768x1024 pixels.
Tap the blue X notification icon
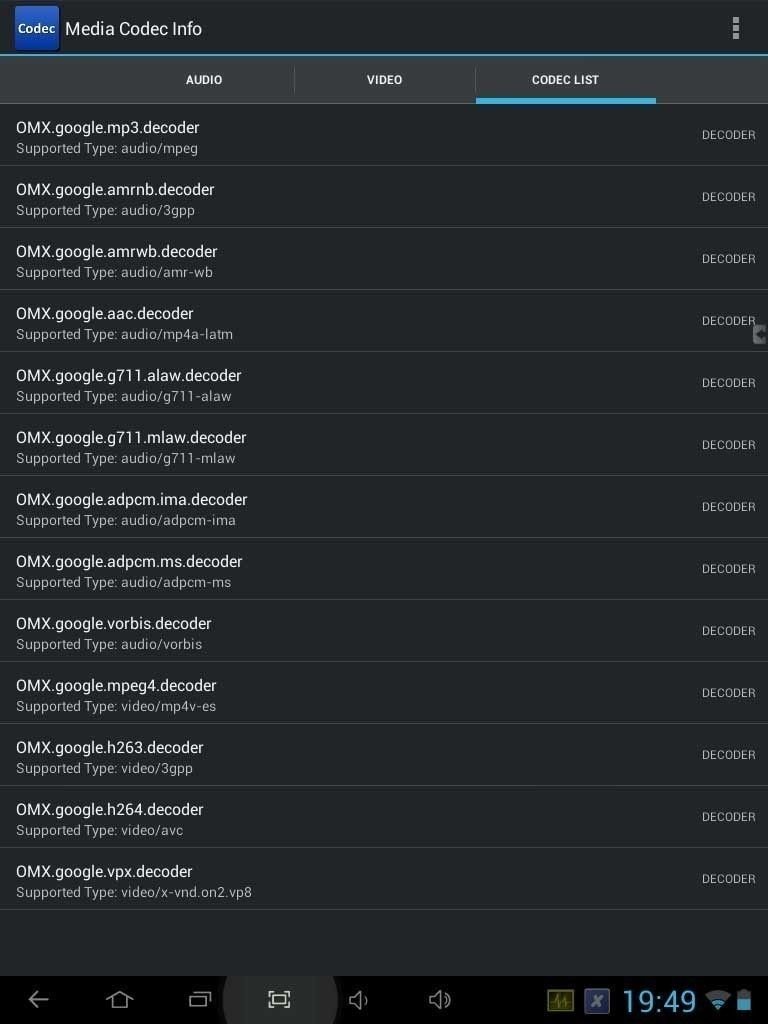597,1000
